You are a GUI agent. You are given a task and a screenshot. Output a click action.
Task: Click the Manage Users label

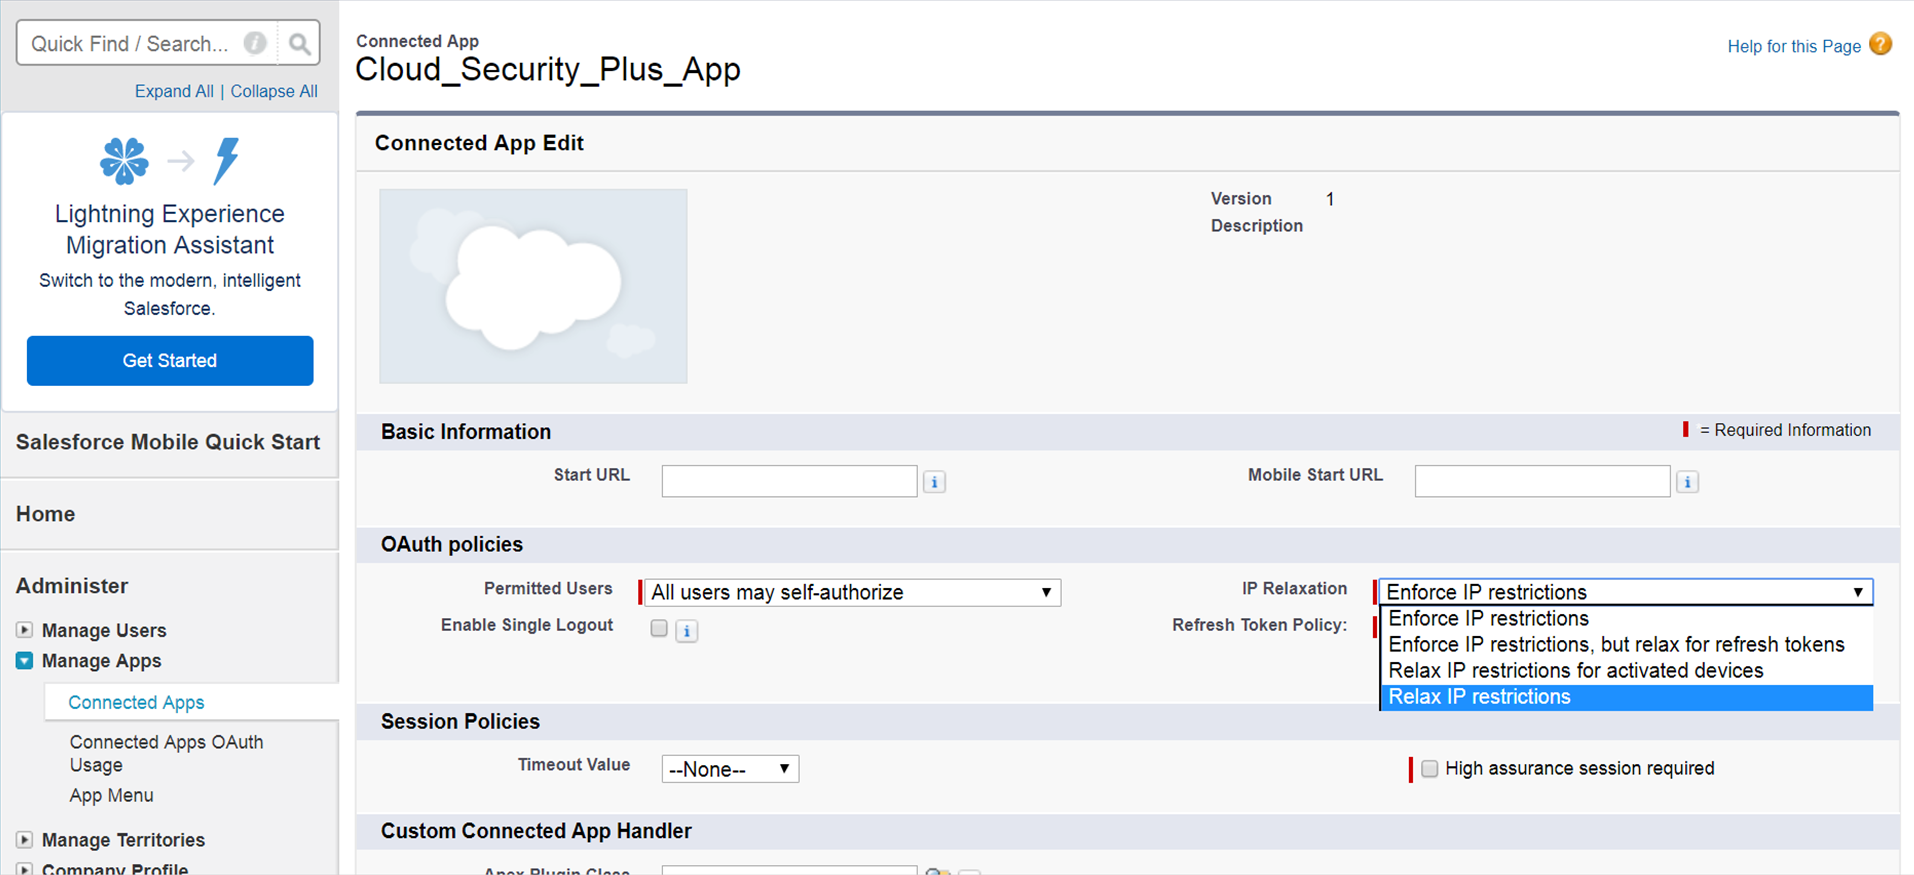[x=104, y=630]
